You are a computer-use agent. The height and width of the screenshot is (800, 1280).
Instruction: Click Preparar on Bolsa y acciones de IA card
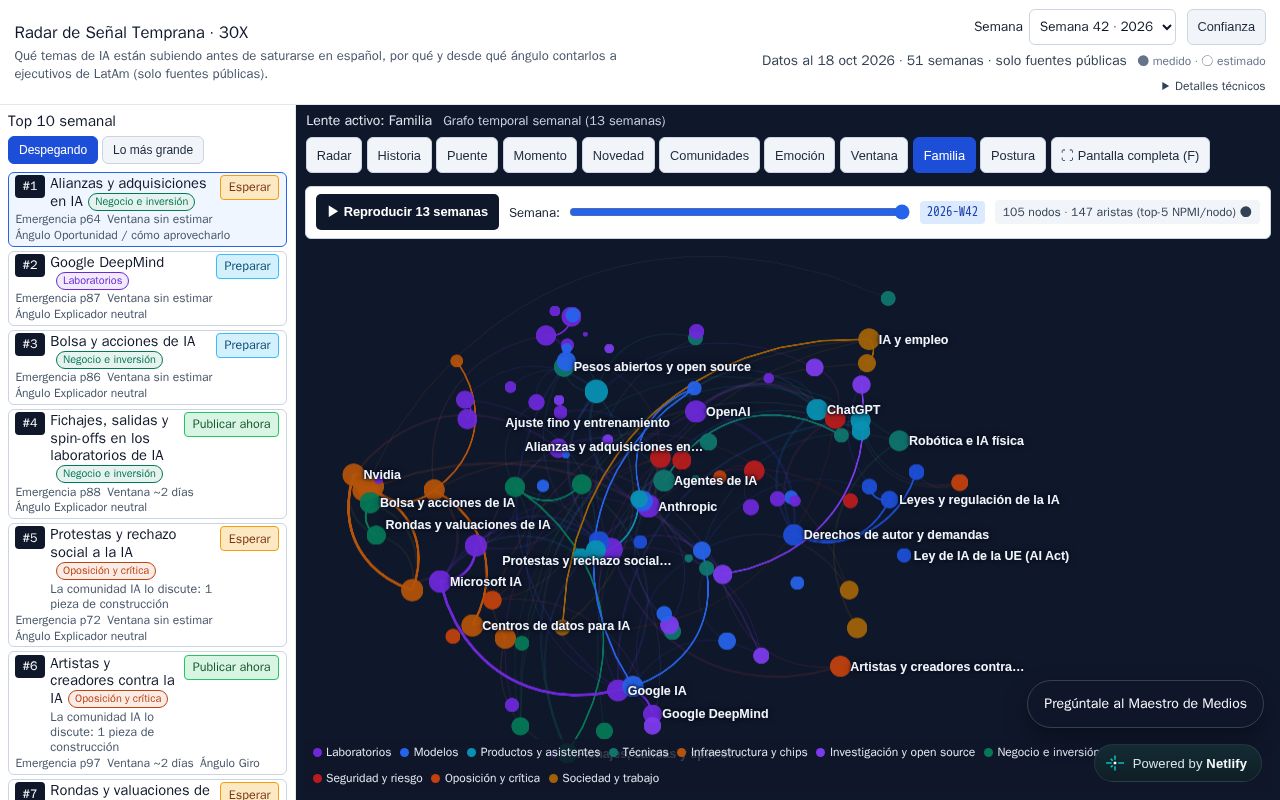pos(247,345)
